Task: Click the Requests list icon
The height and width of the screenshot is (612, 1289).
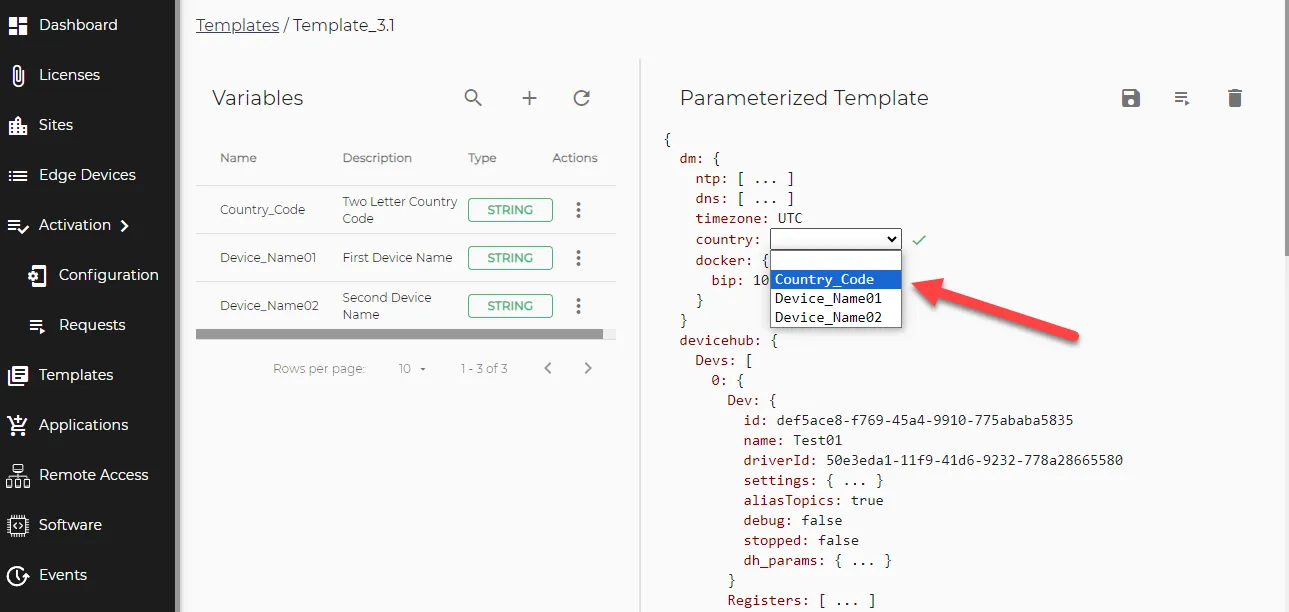Action: pos(38,325)
